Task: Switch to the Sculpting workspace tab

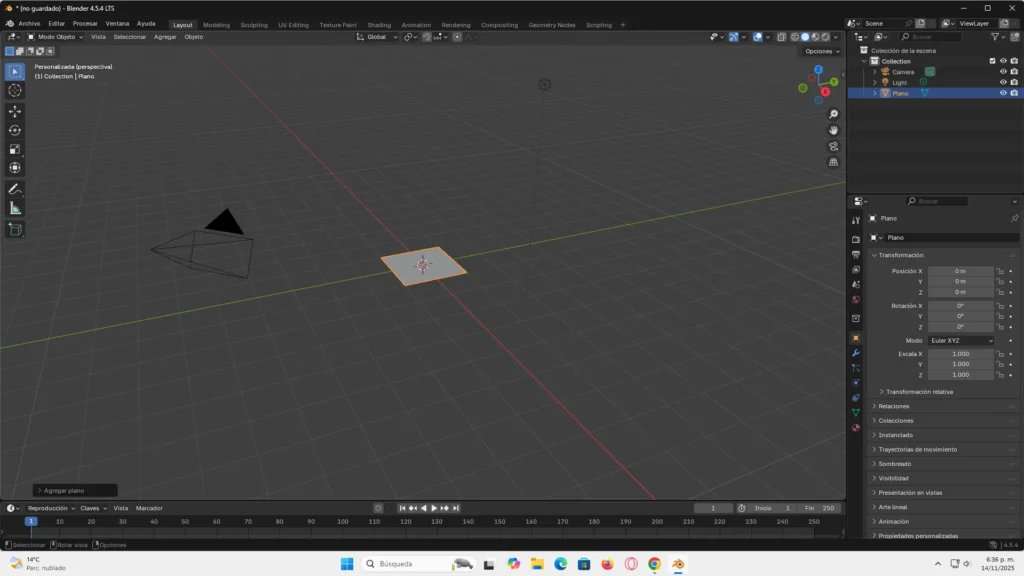Action: (254, 25)
